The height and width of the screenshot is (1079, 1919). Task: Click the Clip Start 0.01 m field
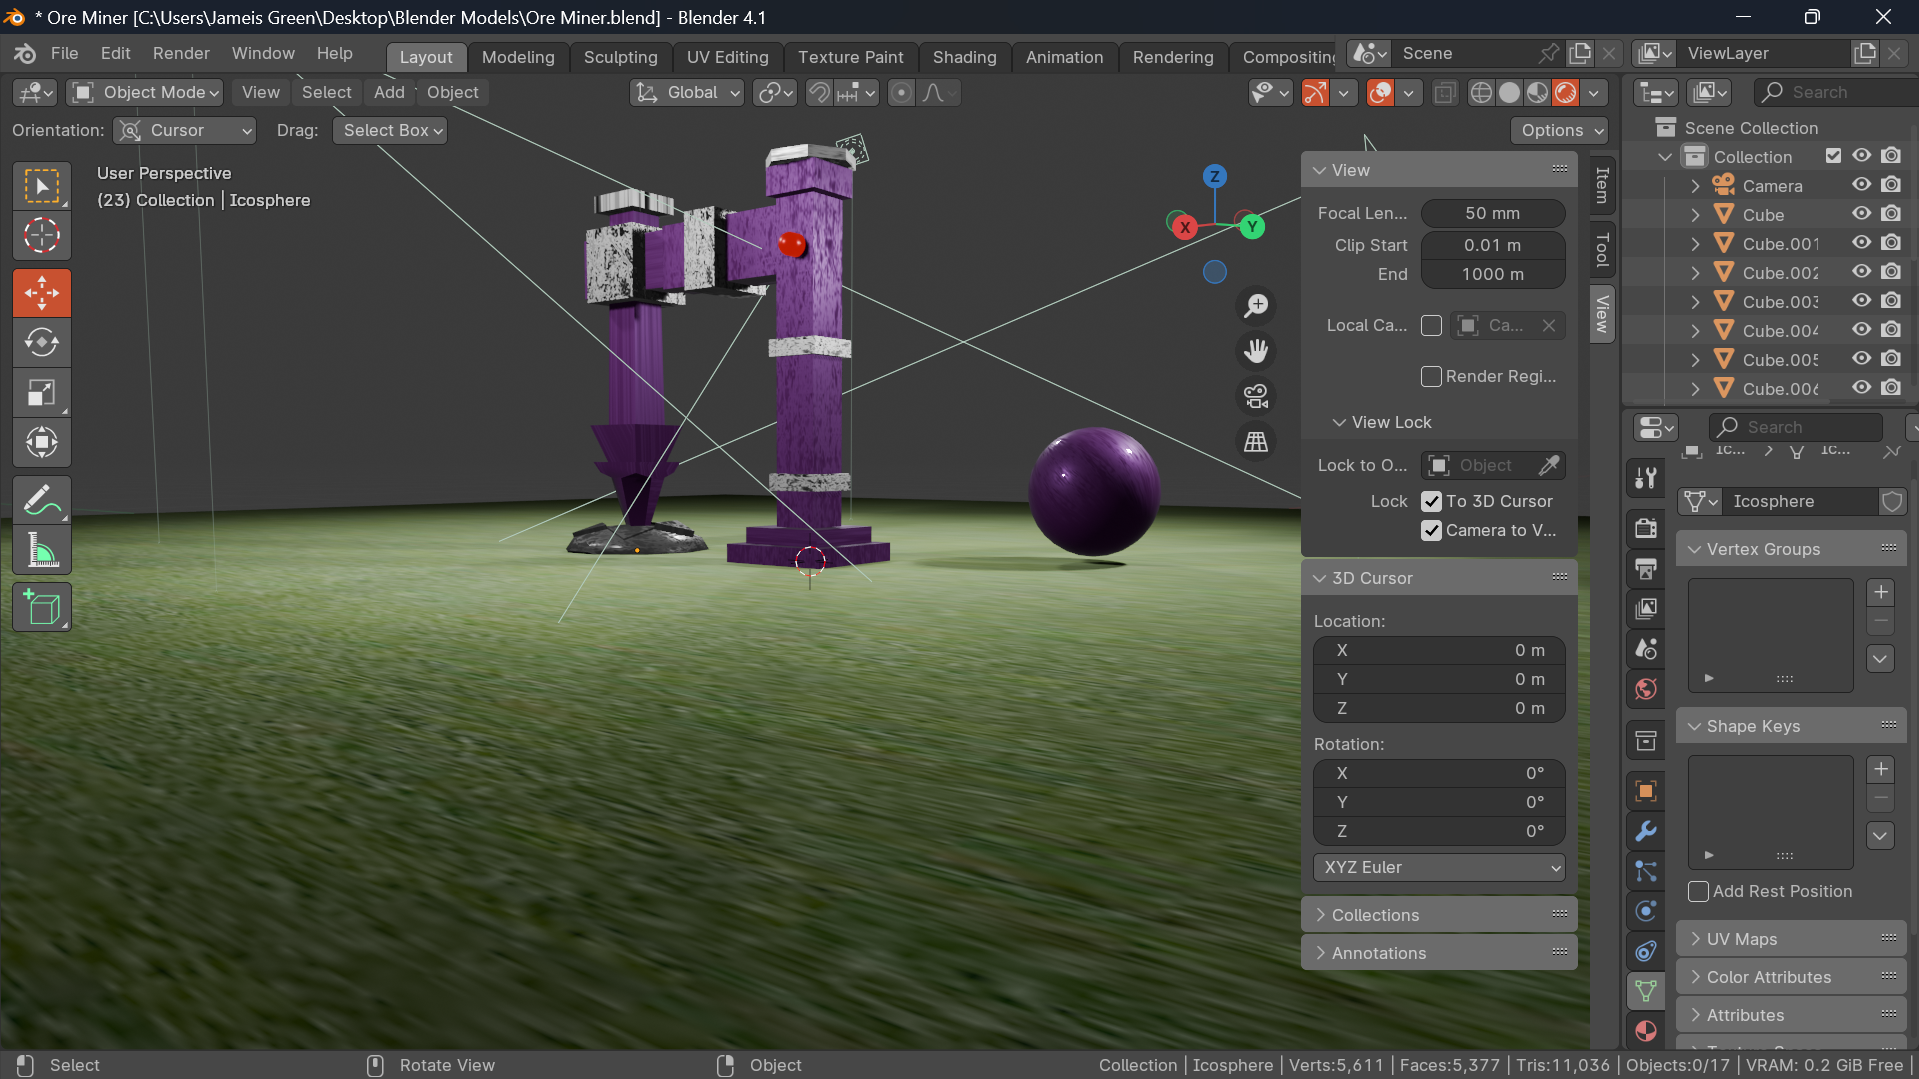(x=1493, y=245)
